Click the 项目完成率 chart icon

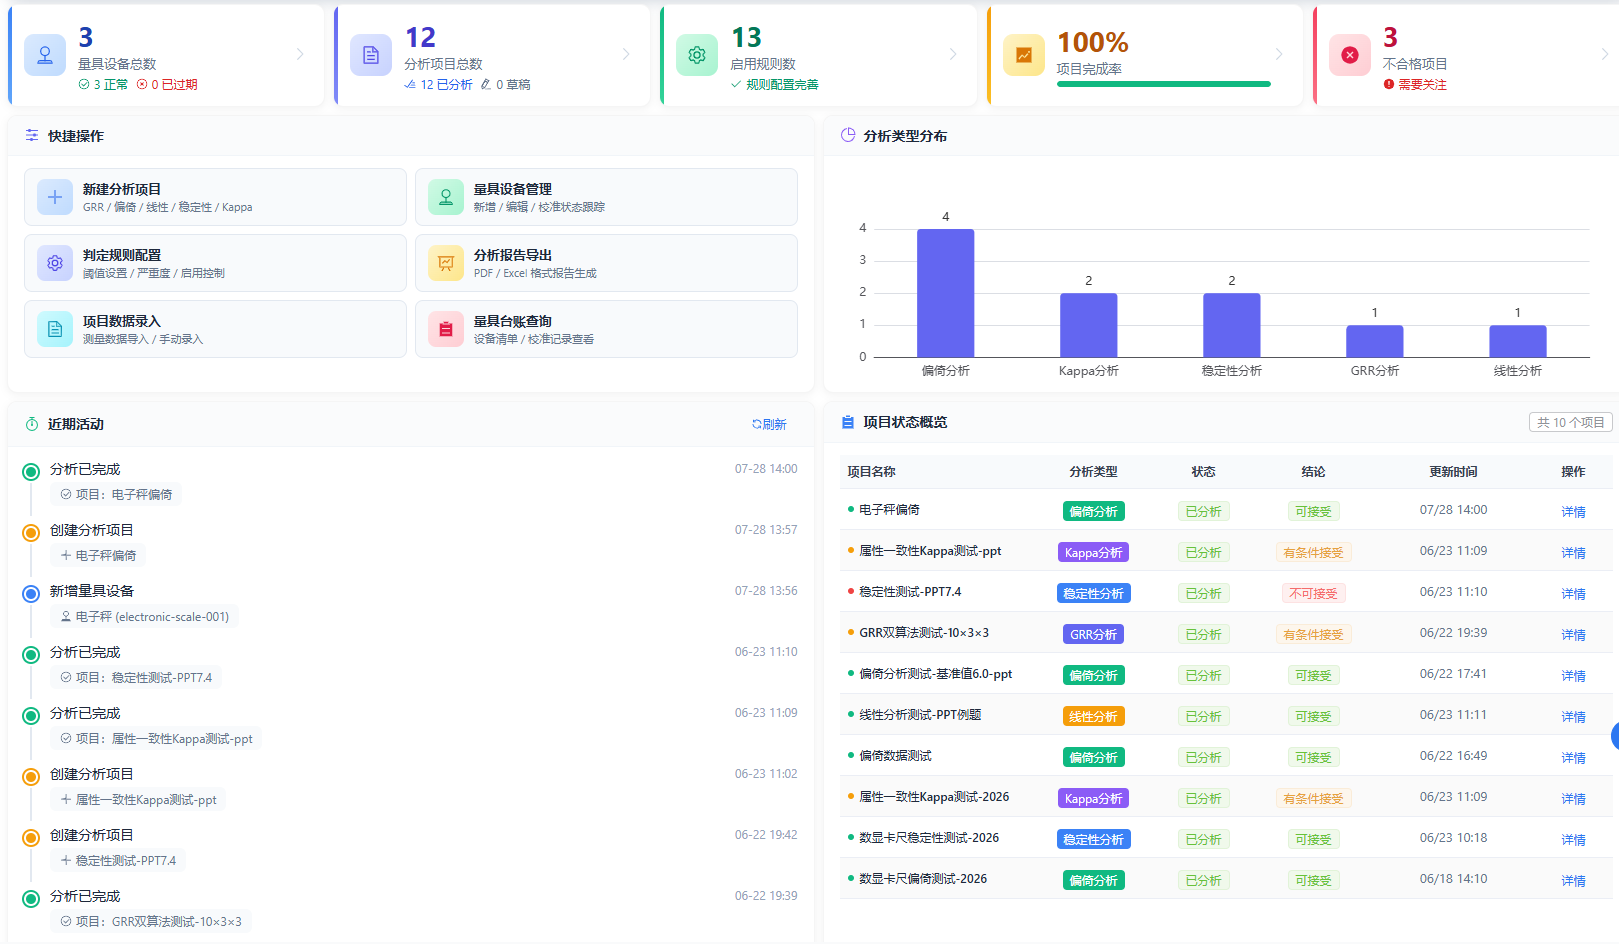click(x=1024, y=55)
